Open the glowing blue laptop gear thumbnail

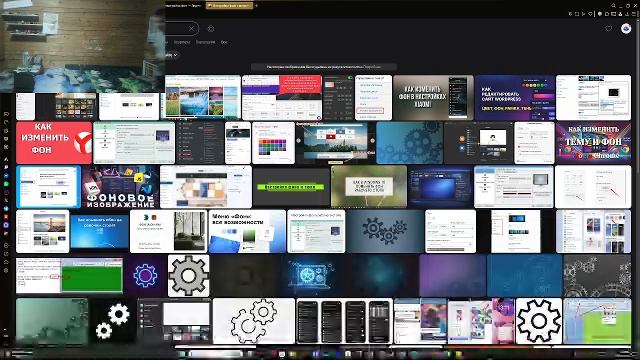click(311, 276)
